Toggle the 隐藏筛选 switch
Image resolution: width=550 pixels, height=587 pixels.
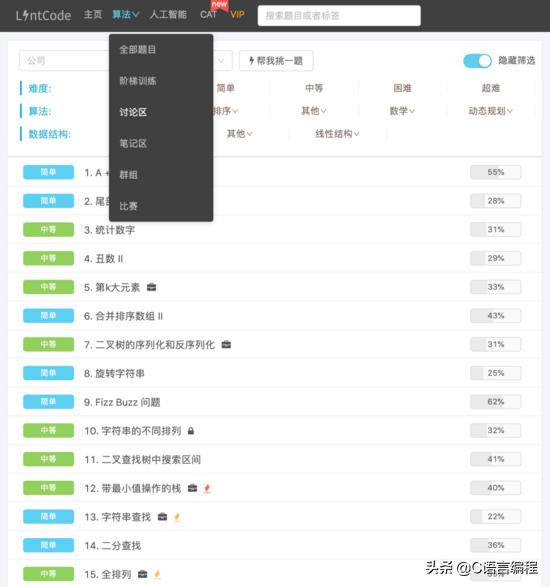coord(477,61)
